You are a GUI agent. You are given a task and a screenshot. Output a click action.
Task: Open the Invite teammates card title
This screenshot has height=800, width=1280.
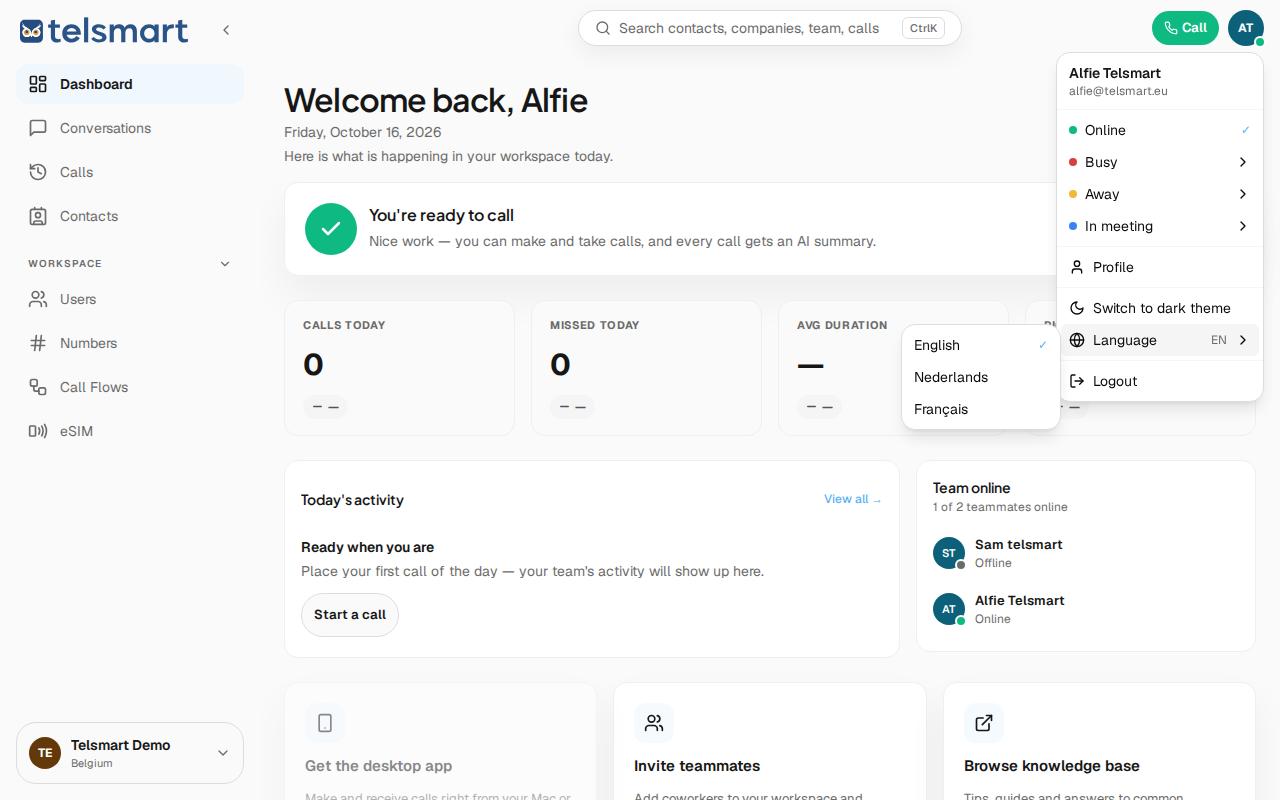697,766
